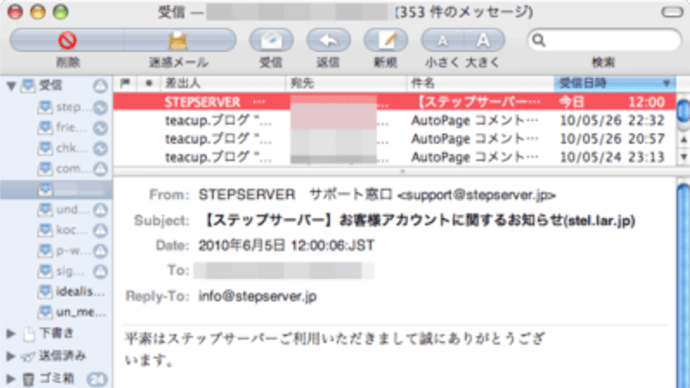Select the 受信 top-level inbox
690x388 pixels.
pyautogui.click(x=50, y=85)
